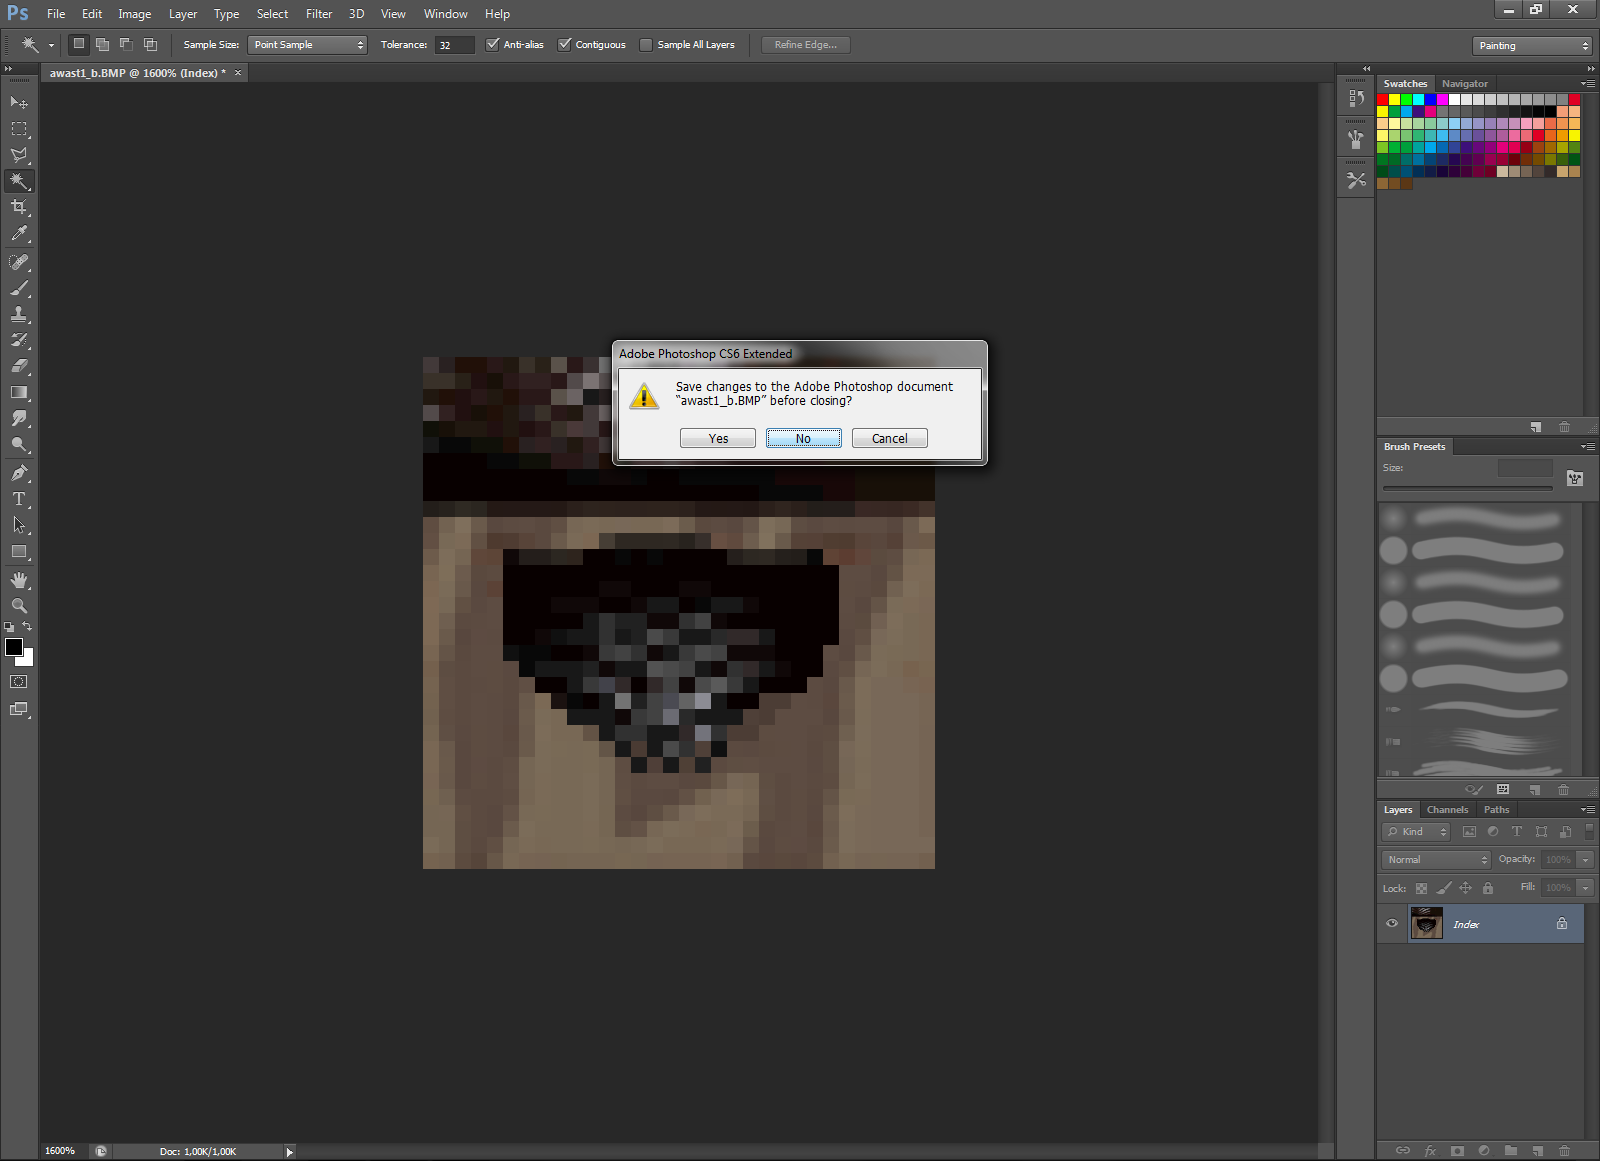Select the Move tool

19,103
